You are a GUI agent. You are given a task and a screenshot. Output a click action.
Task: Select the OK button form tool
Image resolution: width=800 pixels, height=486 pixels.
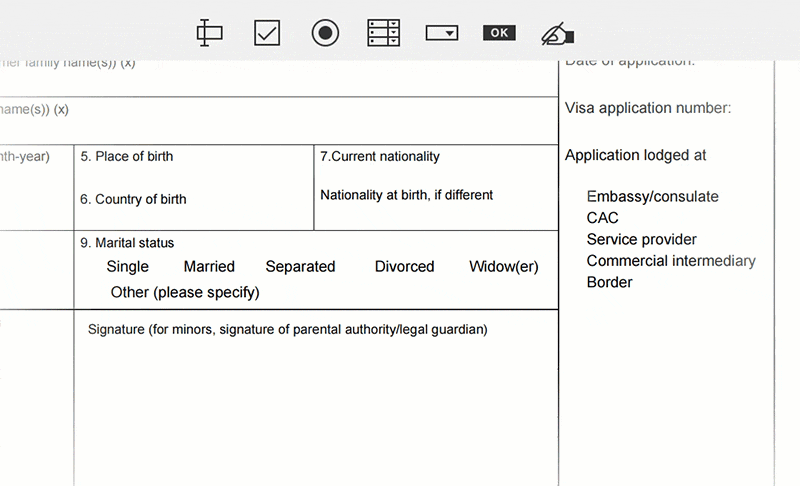(499, 33)
